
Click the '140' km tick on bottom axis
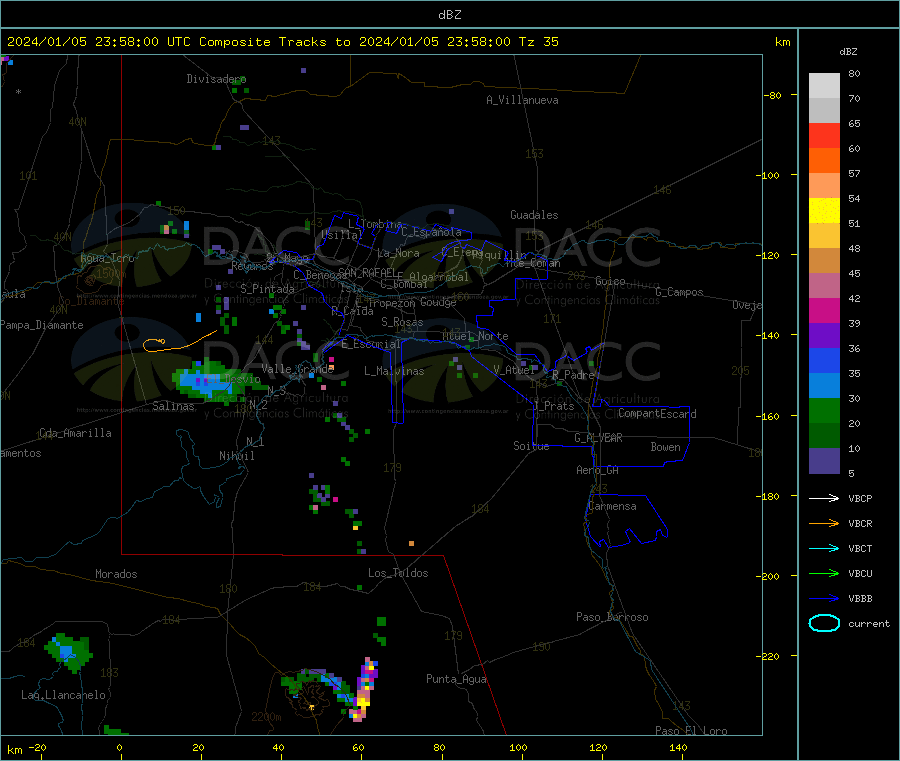[678, 747]
